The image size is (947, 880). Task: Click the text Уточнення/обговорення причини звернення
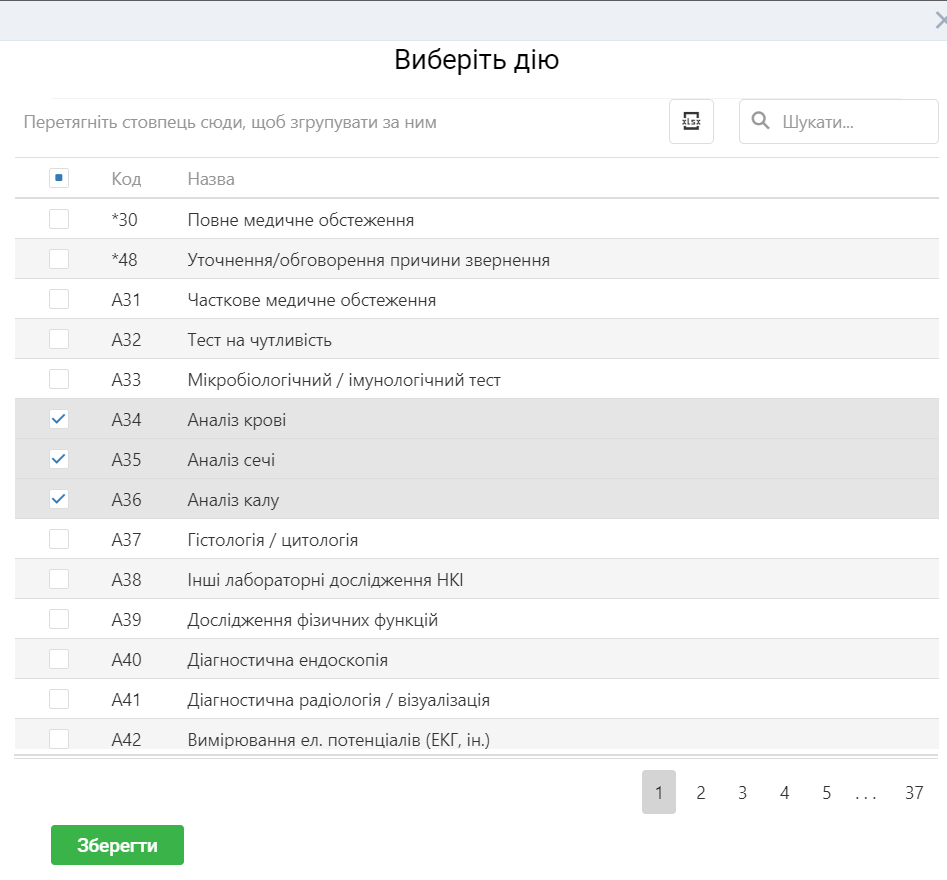[x=368, y=260]
